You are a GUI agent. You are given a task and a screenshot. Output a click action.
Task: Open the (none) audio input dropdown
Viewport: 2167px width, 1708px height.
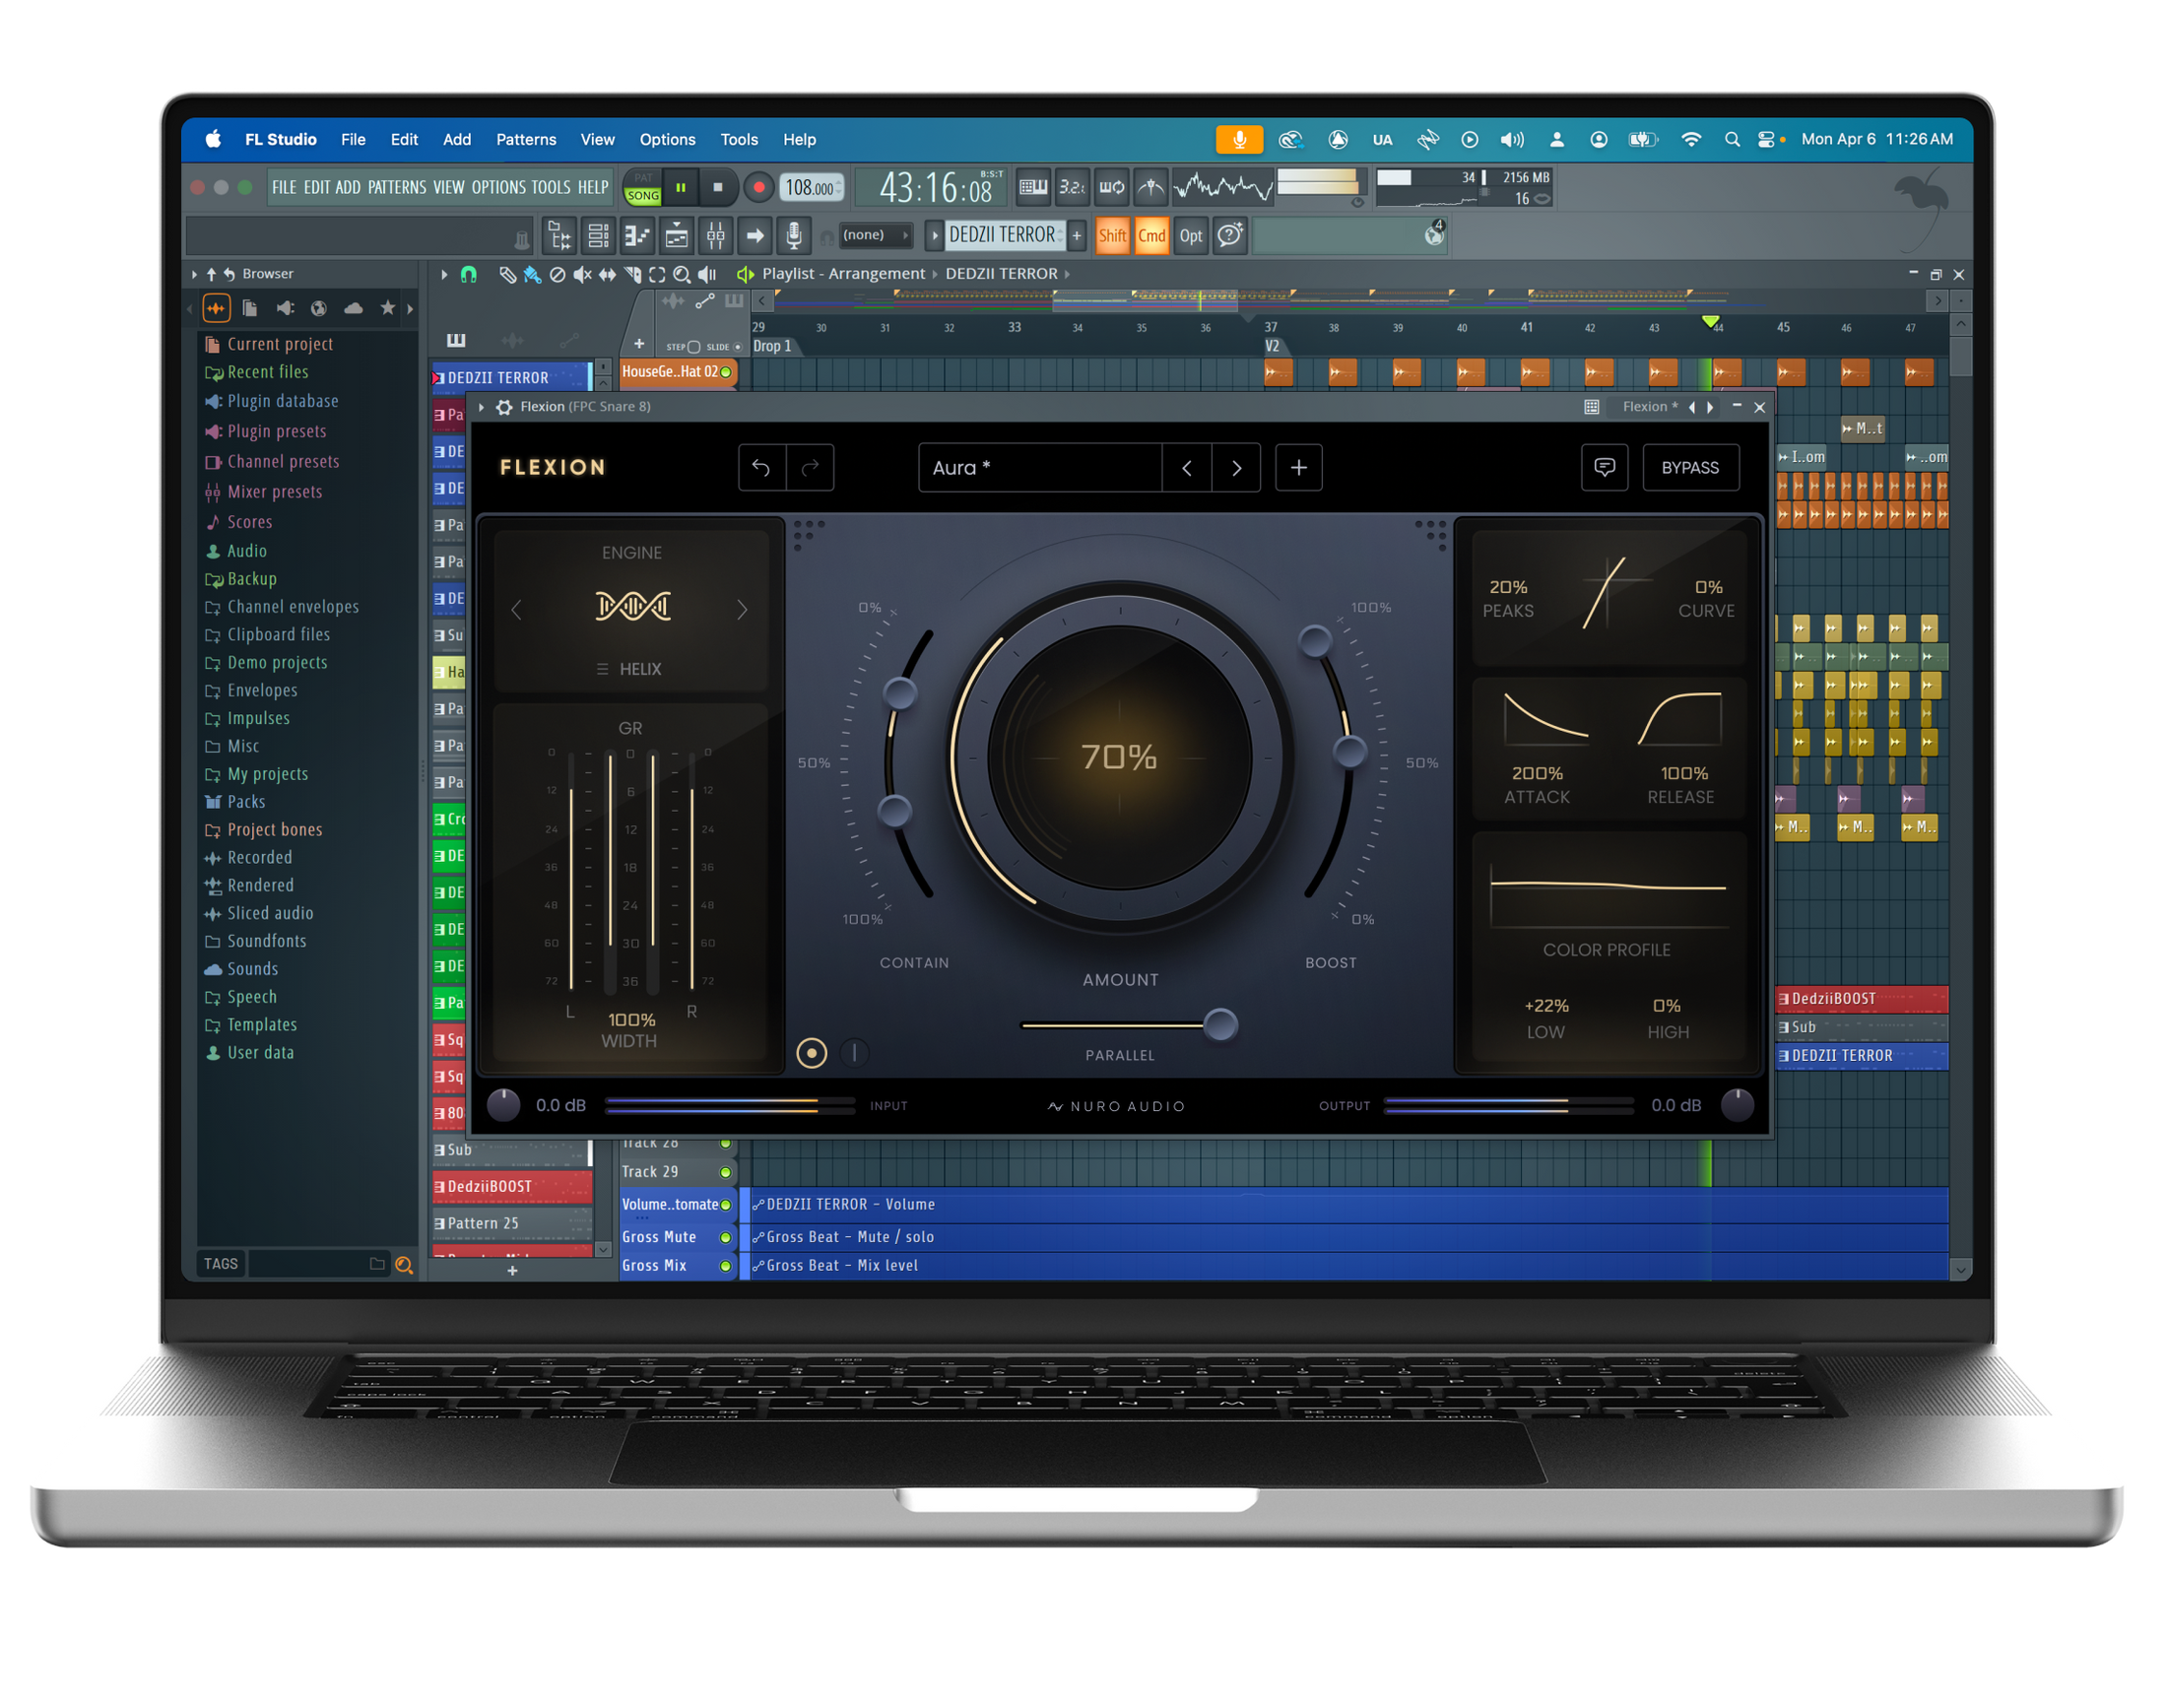(x=875, y=236)
